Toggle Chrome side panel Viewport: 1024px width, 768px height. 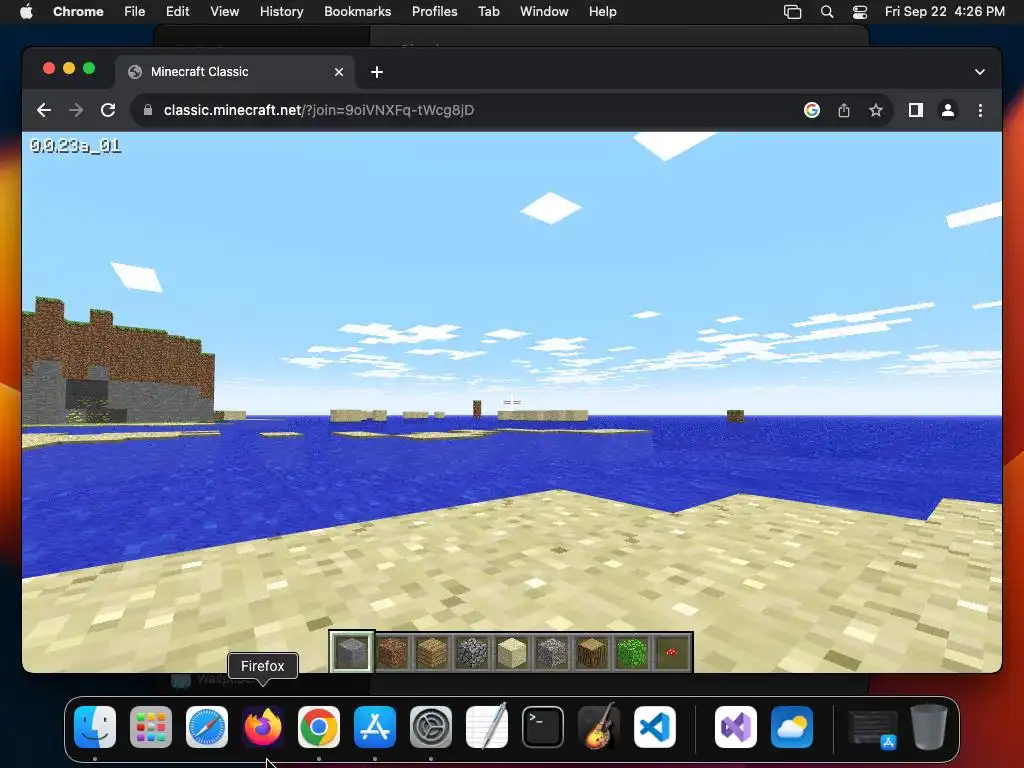(916, 110)
